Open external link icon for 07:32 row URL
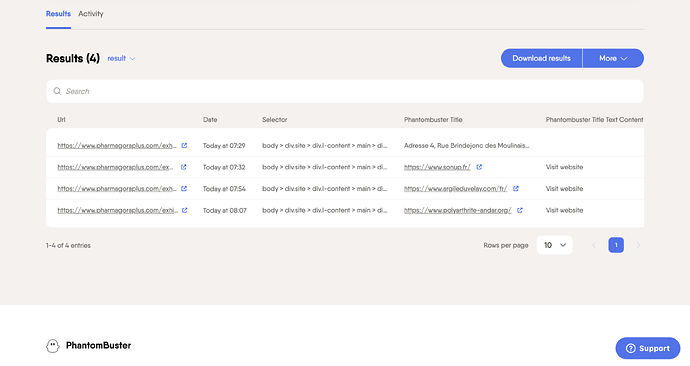The image size is (690, 366). point(184,167)
